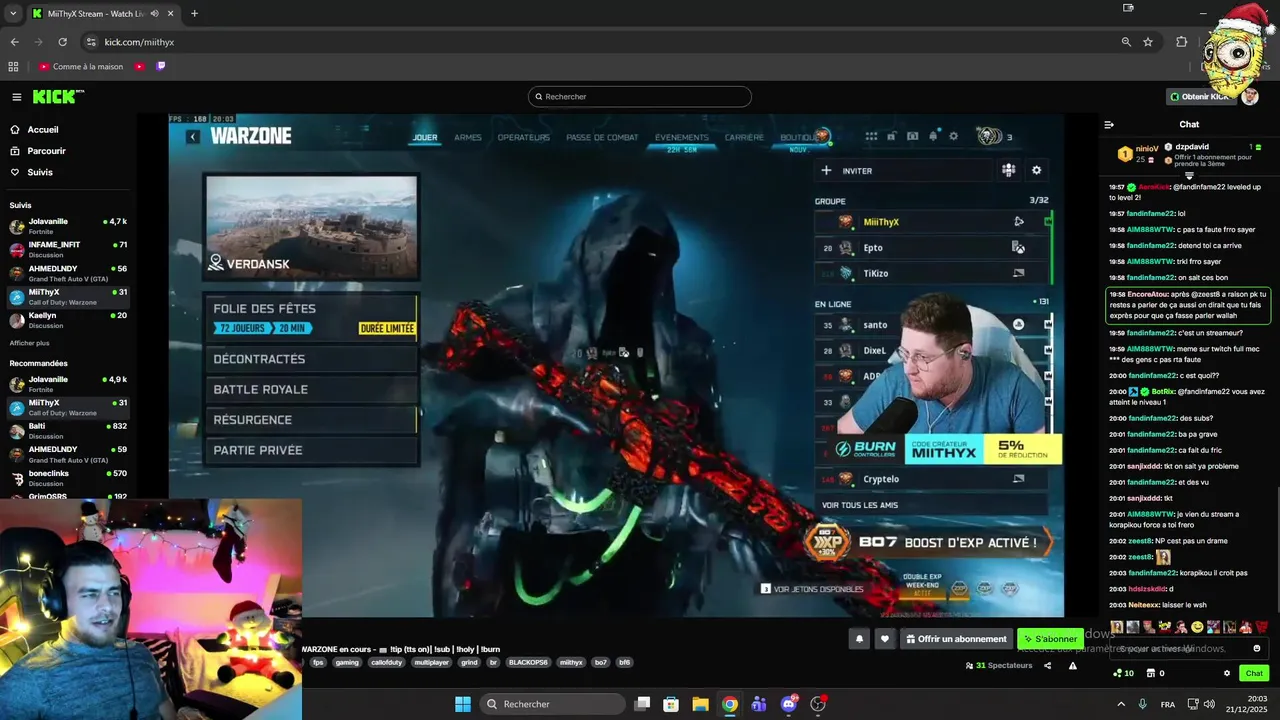This screenshot has width=1280, height=720.
Task: Open the Chrome tab search dropdown arrow
Action: 13,14
